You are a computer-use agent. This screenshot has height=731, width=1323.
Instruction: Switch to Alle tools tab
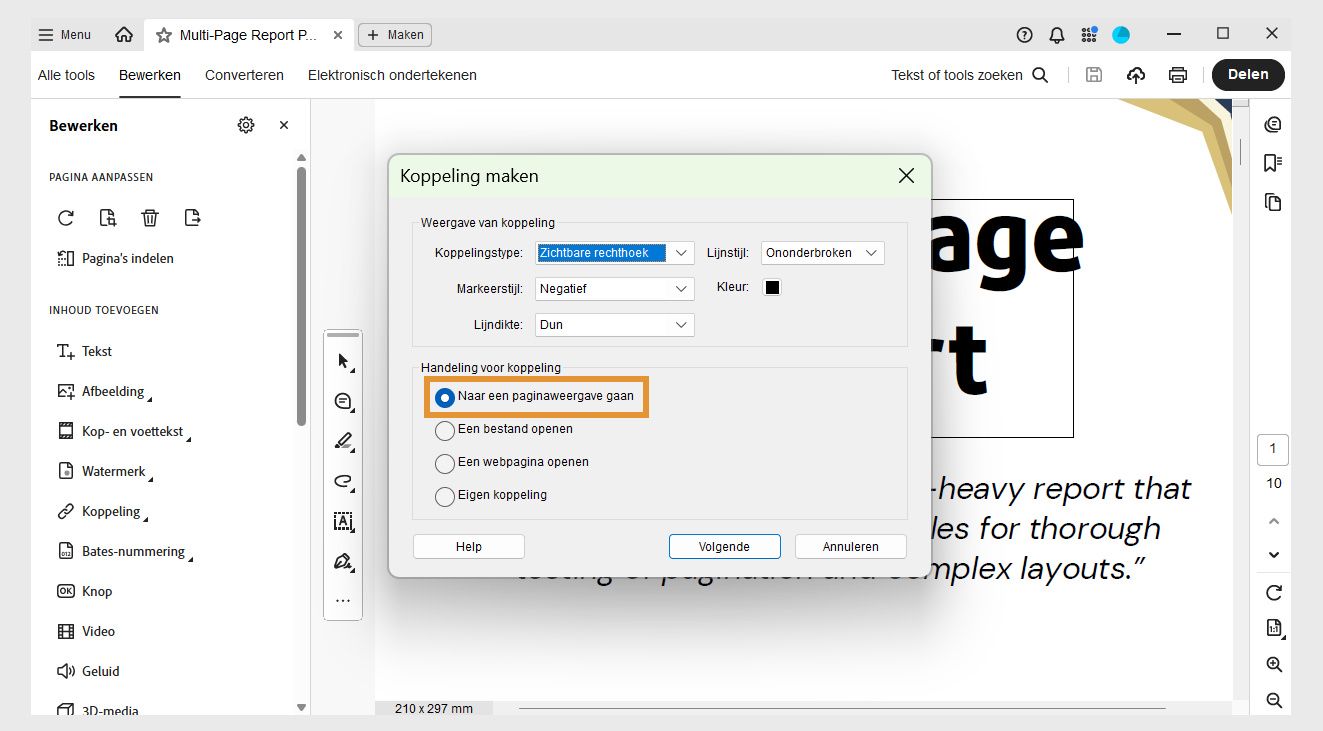[x=66, y=75]
